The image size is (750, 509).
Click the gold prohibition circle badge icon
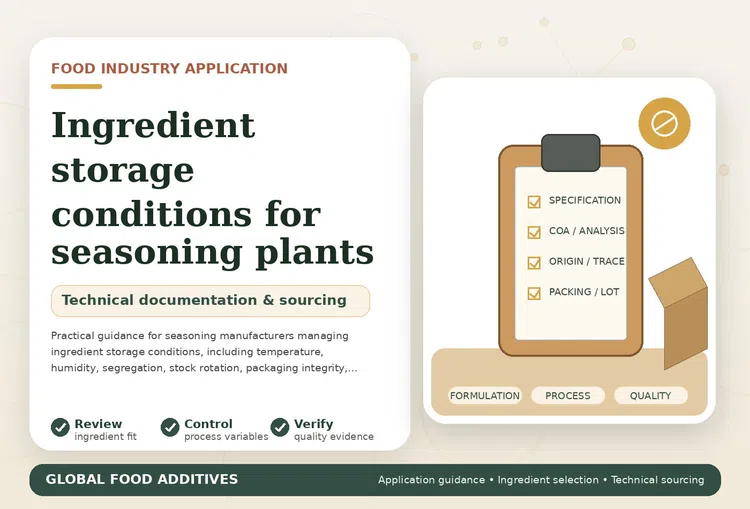664,123
